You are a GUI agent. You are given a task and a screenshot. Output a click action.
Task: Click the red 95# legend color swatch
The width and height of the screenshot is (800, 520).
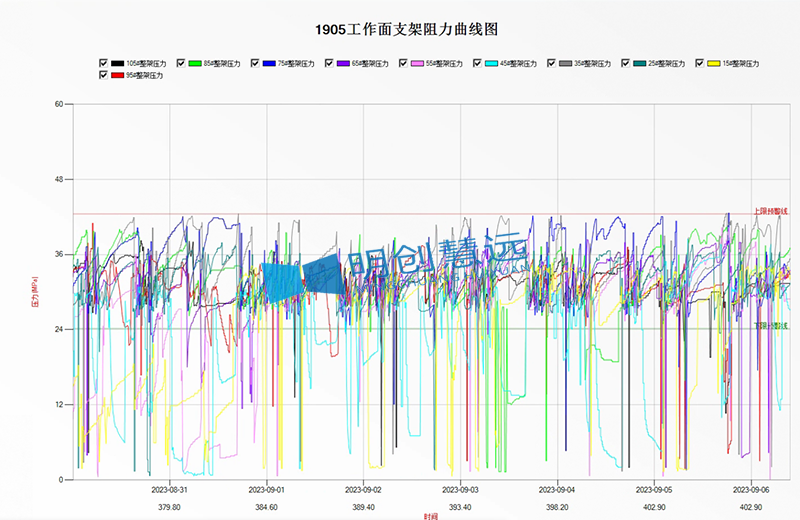[118, 75]
